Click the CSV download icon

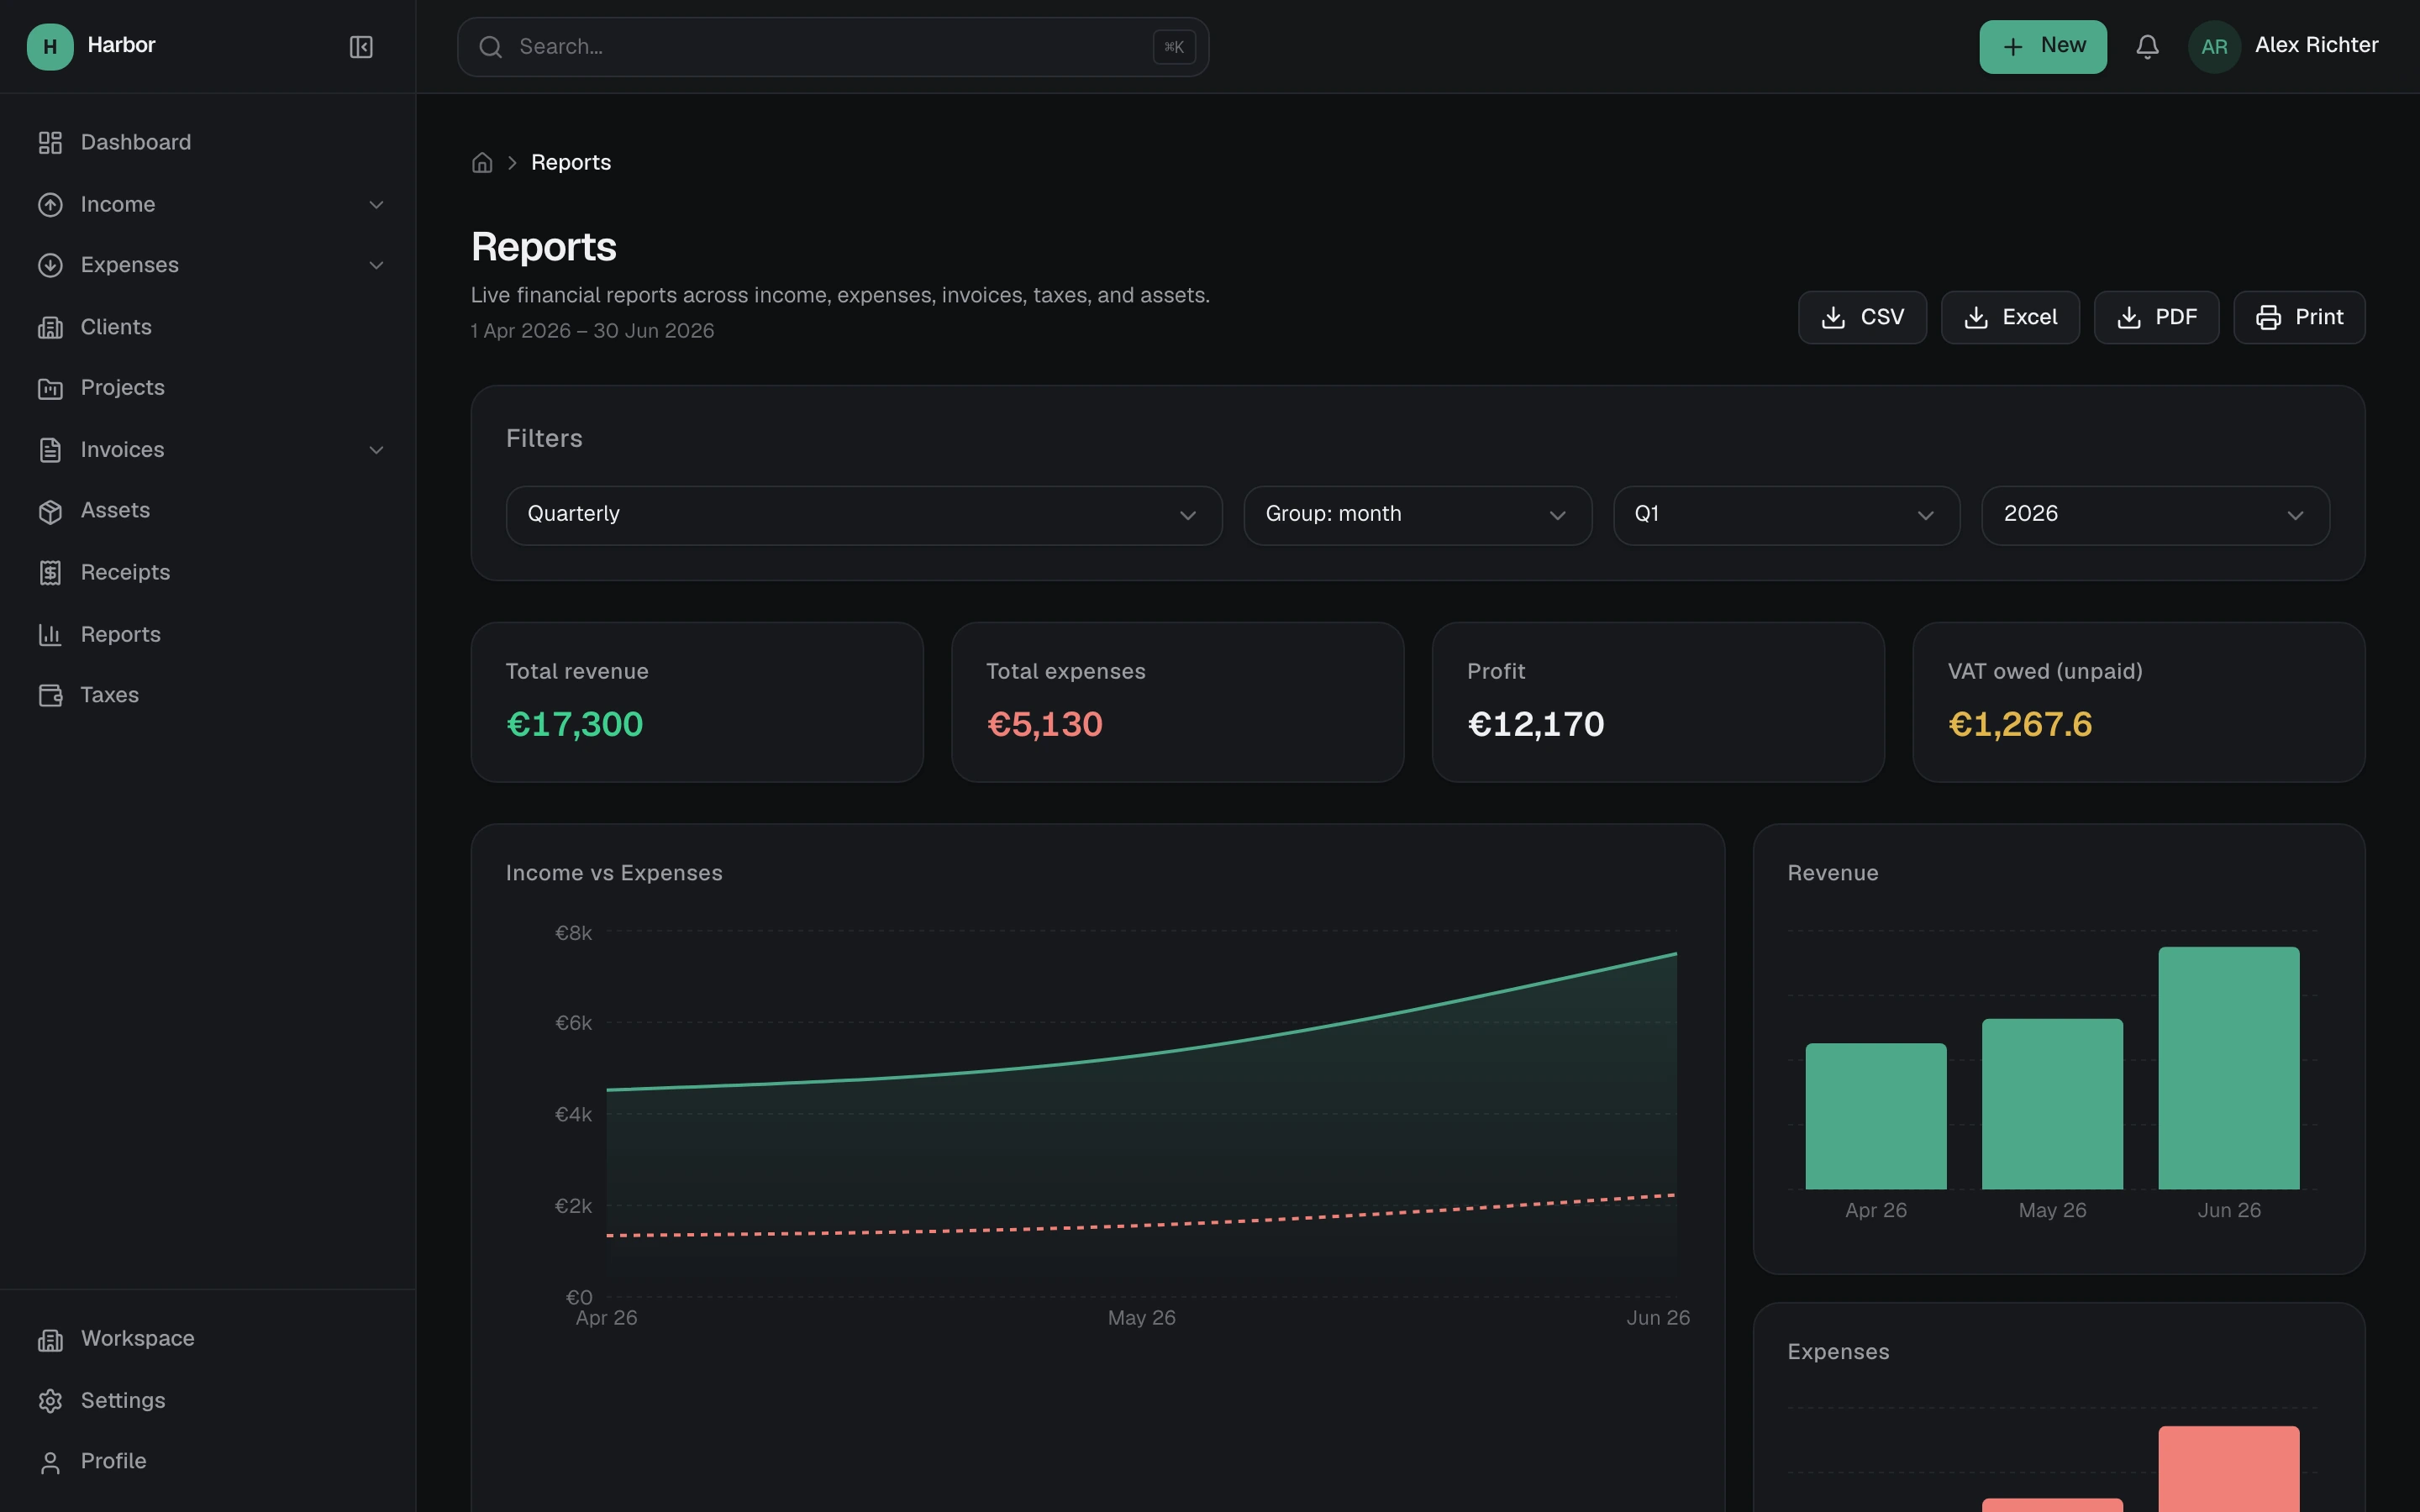[1833, 318]
